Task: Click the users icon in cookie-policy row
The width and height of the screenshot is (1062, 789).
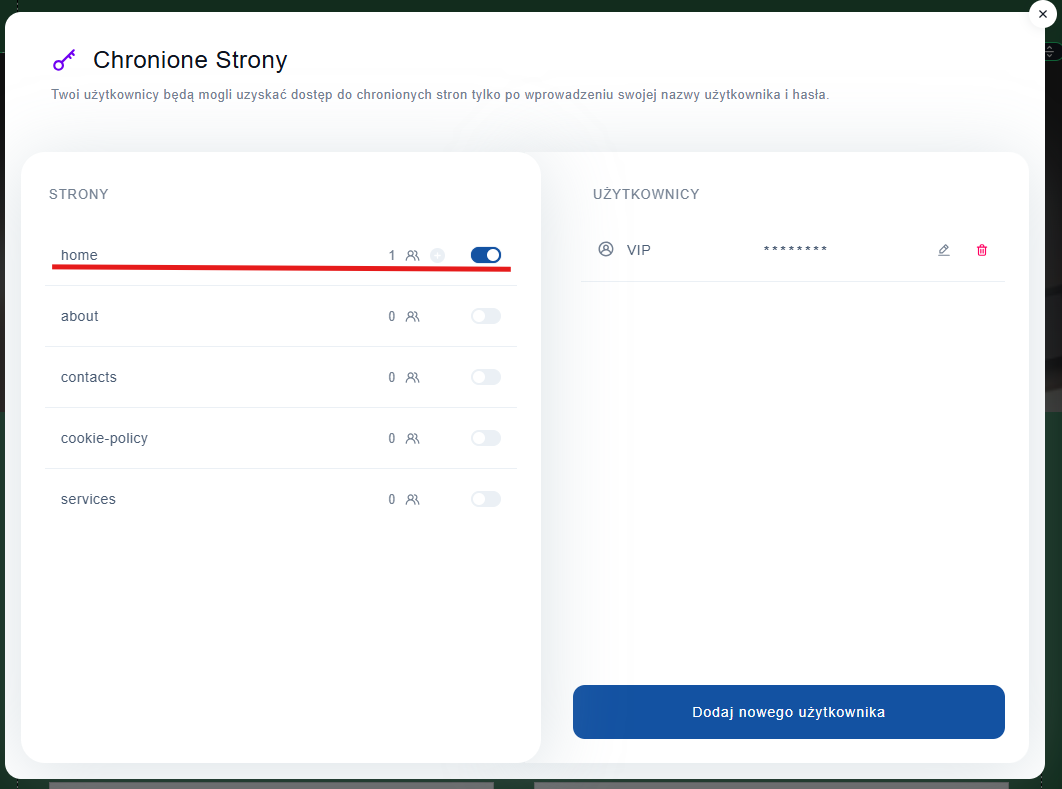Action: (412, 438)
